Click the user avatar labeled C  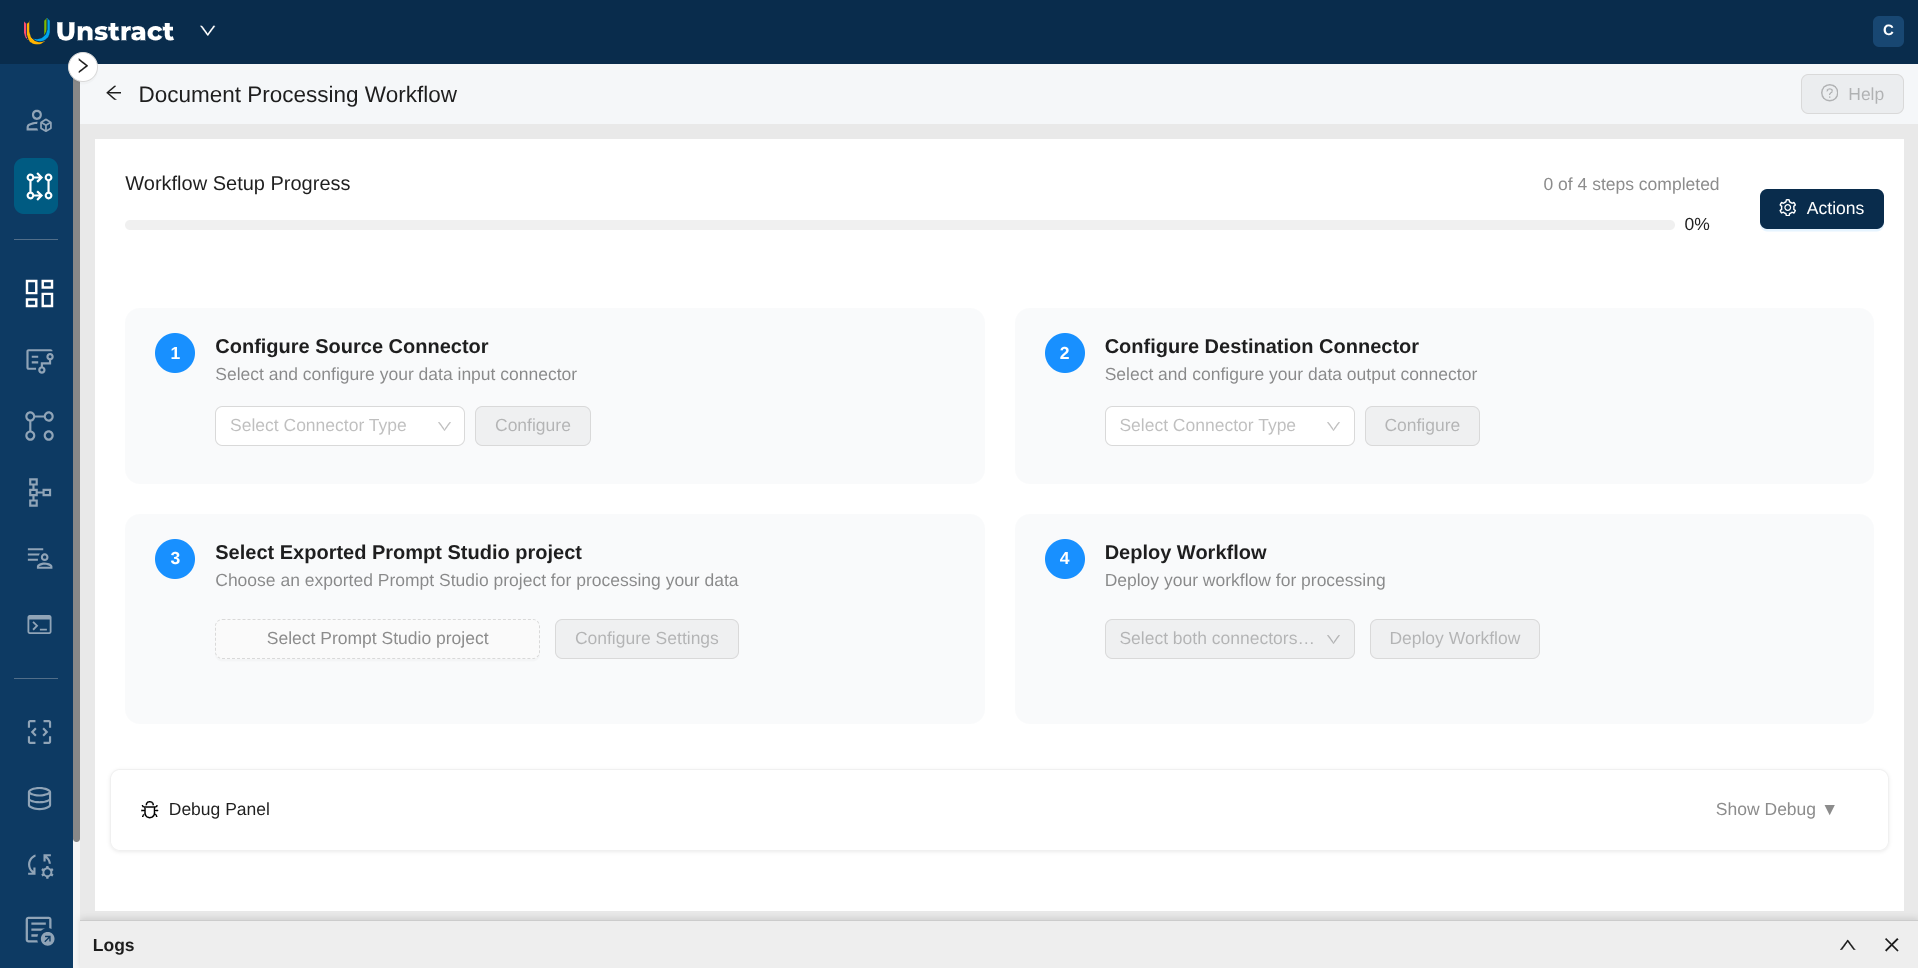pyautogui.click(x=1887, y=31)
